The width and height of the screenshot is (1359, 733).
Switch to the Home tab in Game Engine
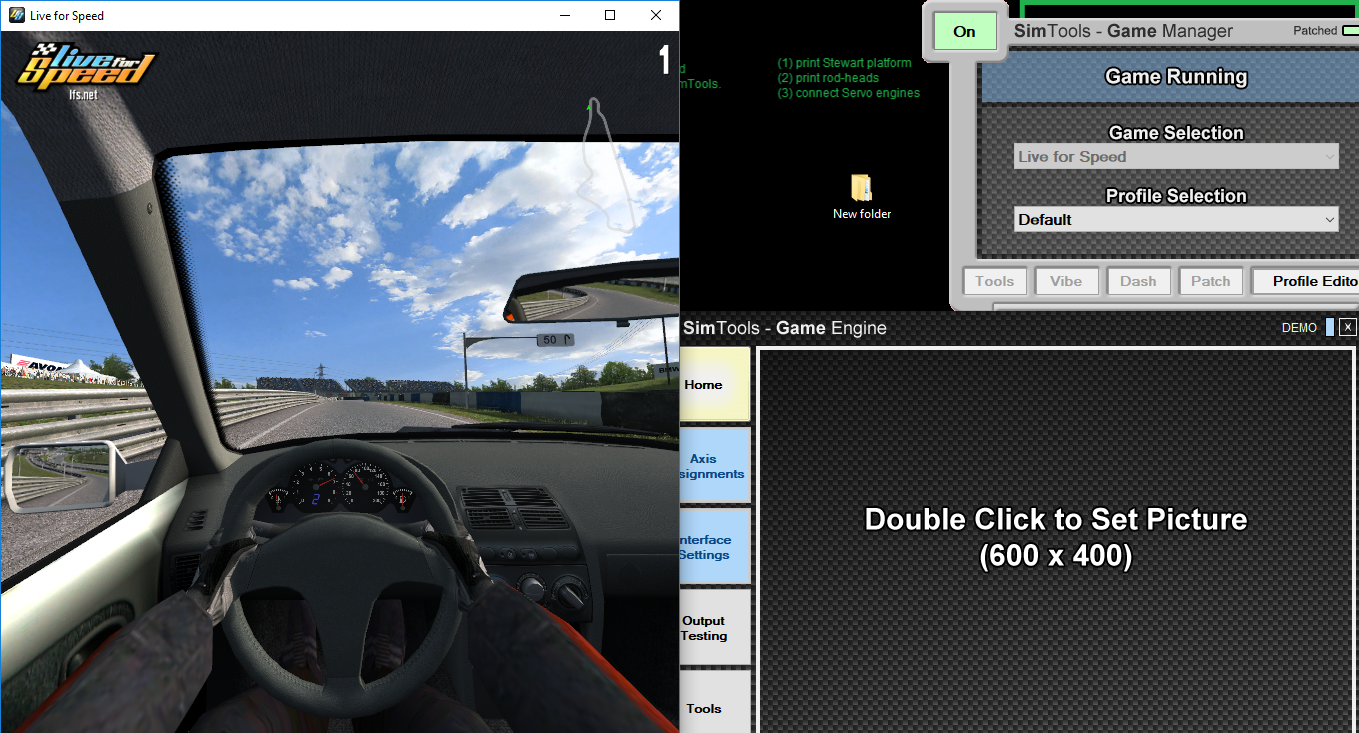(714, 384)
